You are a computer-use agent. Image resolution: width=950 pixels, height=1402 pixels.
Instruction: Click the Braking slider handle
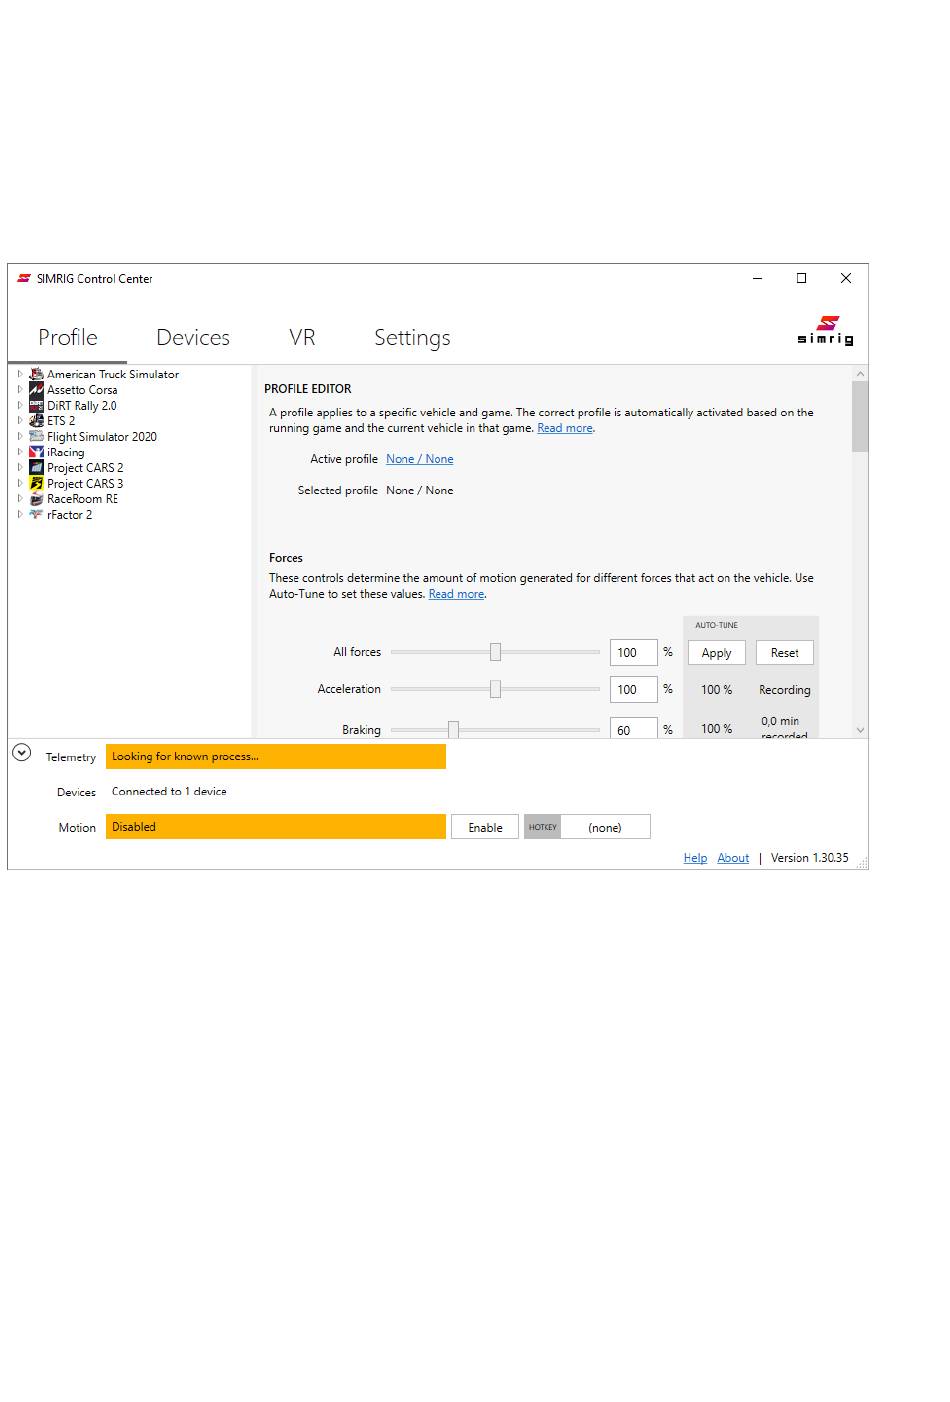453,729
